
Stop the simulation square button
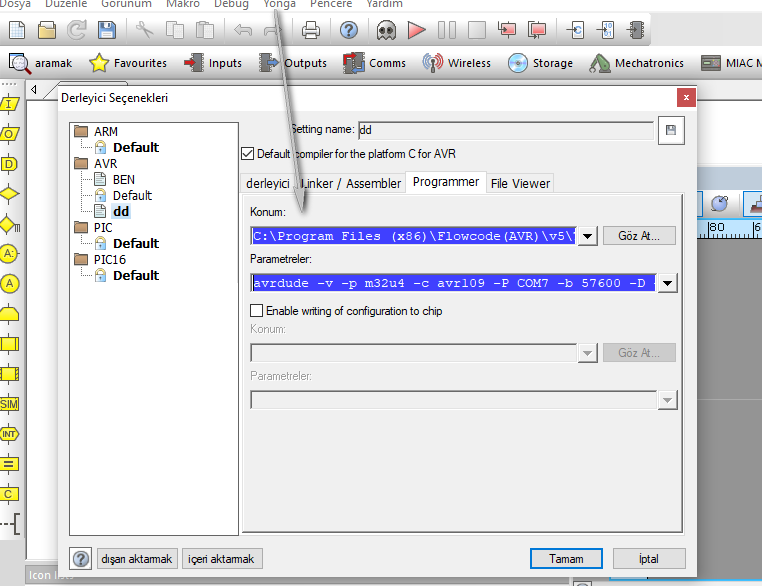tap(477, 30)
